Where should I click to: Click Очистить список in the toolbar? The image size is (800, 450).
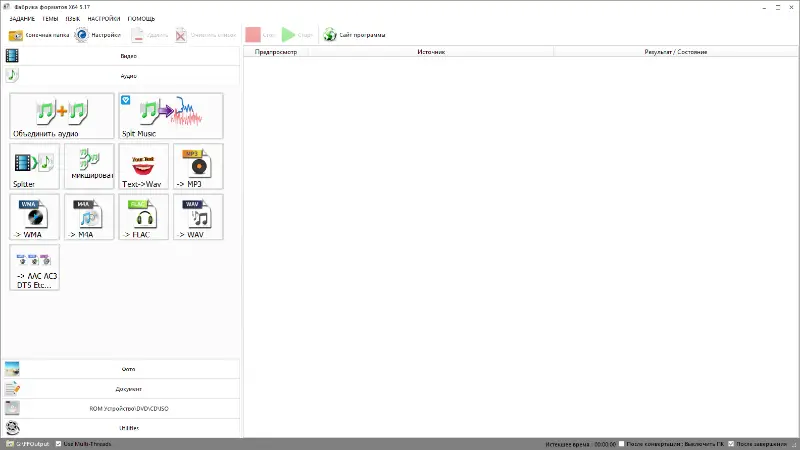(x=206, y=35)
